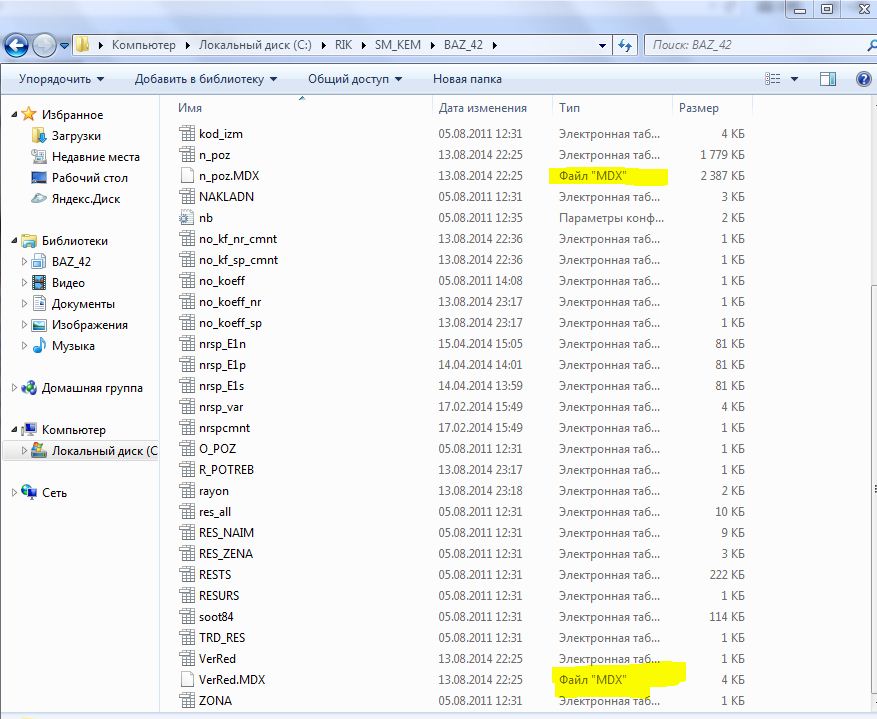This screenshot has width=877, height=719.
Task: Click file name 'nrspcmnt'
Action: (x=224, y=428)
